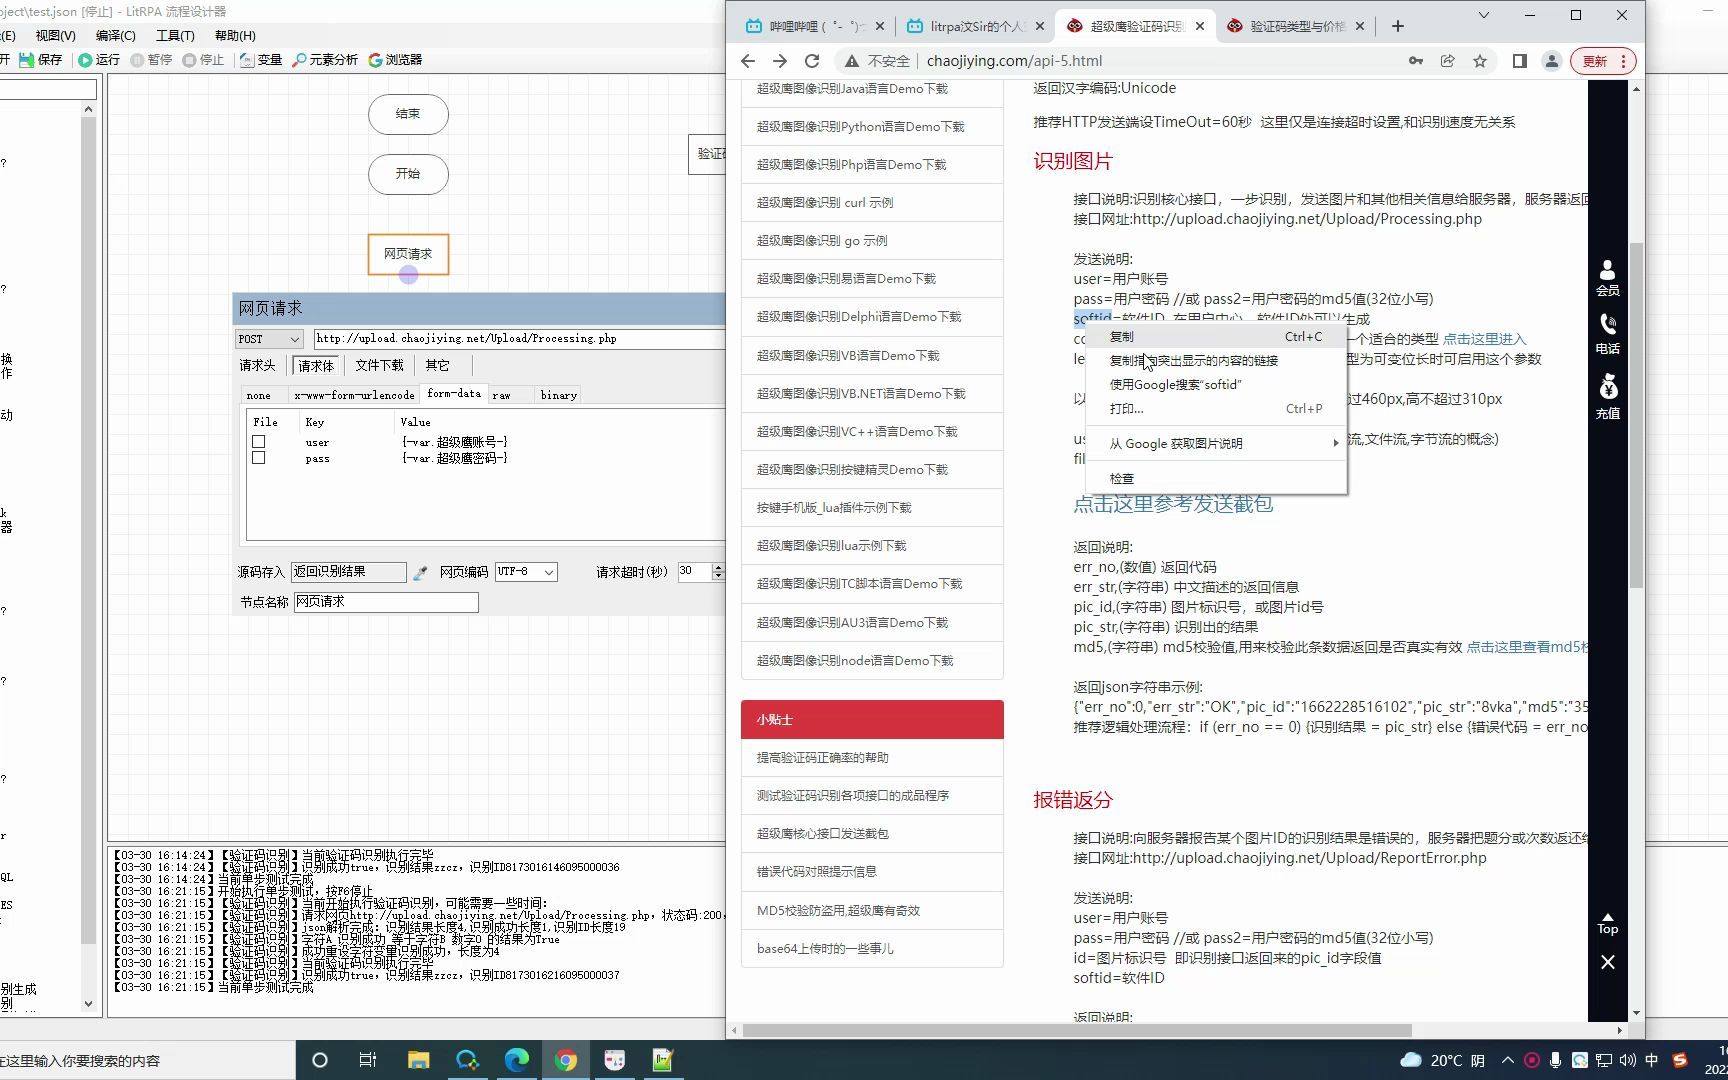Jump to the top with the Top arrow

pos(1607,924)
